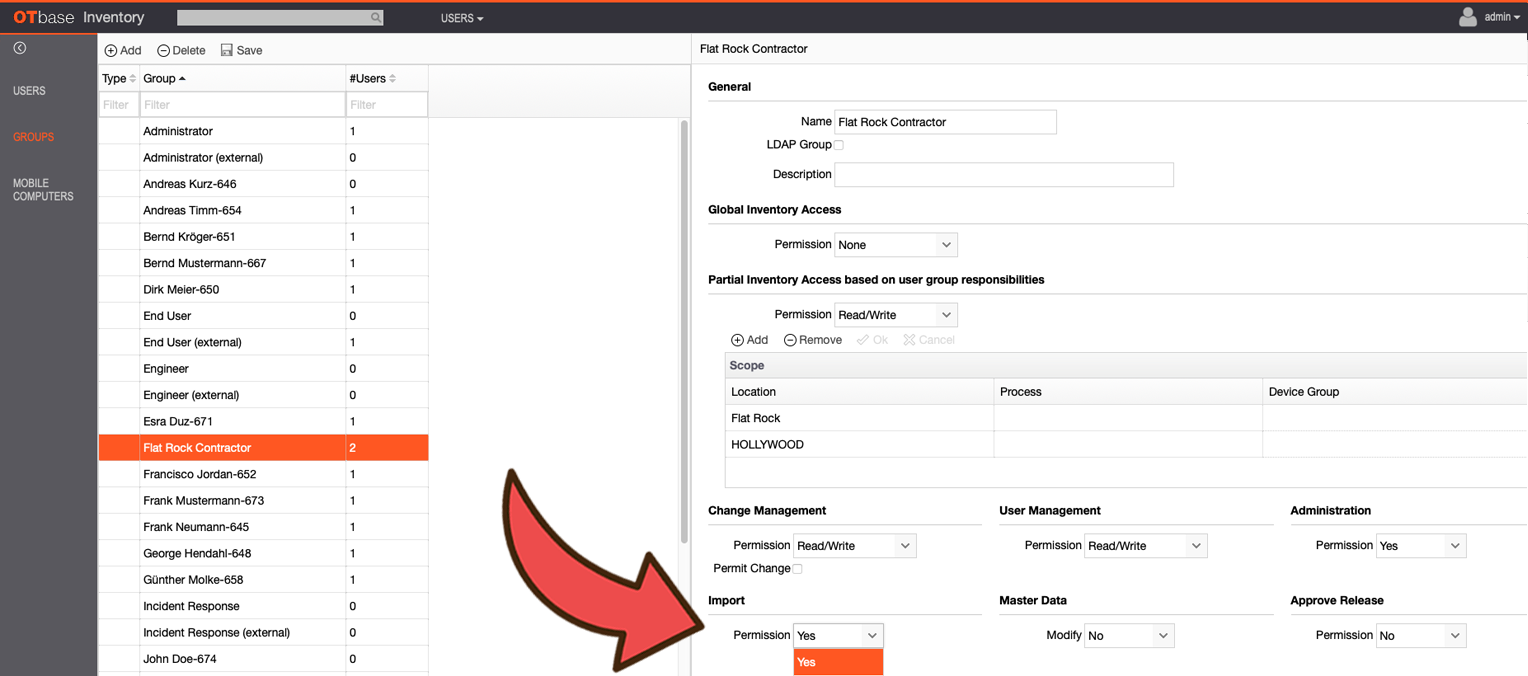The height and width of the screenshot is (676, 1528).
Task: Click Remove scope minus icon
Action: tap(790, 340)
